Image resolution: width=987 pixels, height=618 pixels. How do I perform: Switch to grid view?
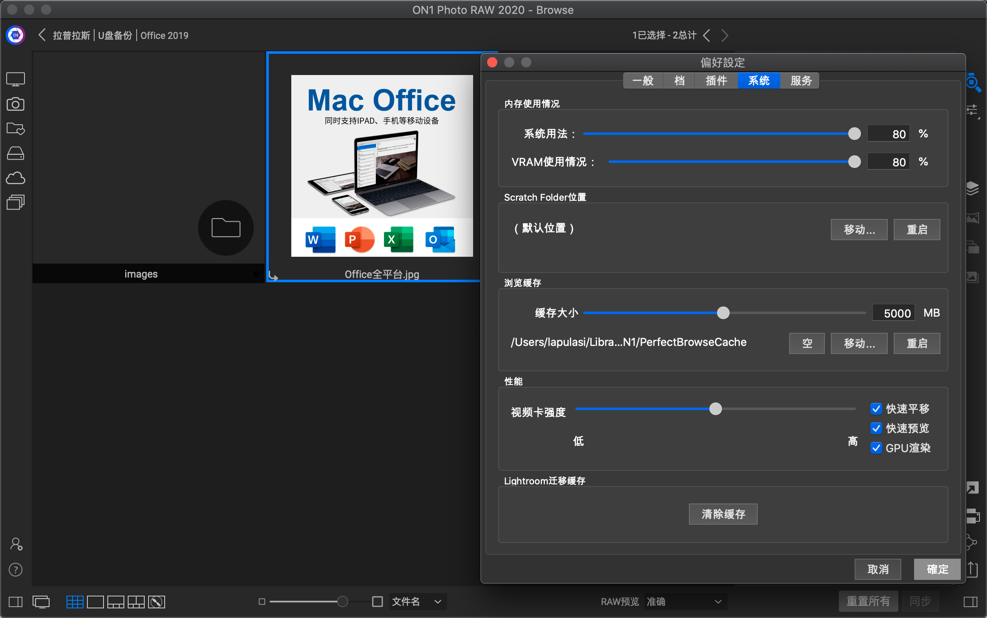[x=75, y=602]
